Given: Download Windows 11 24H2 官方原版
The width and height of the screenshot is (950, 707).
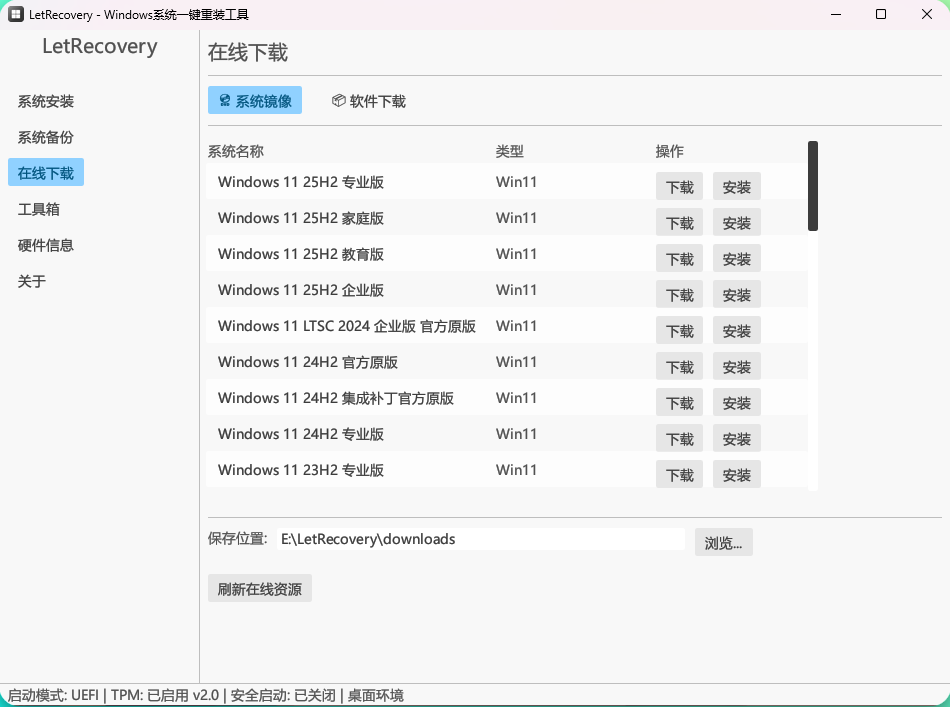Looking at the screenshot, I should (679, 367).
